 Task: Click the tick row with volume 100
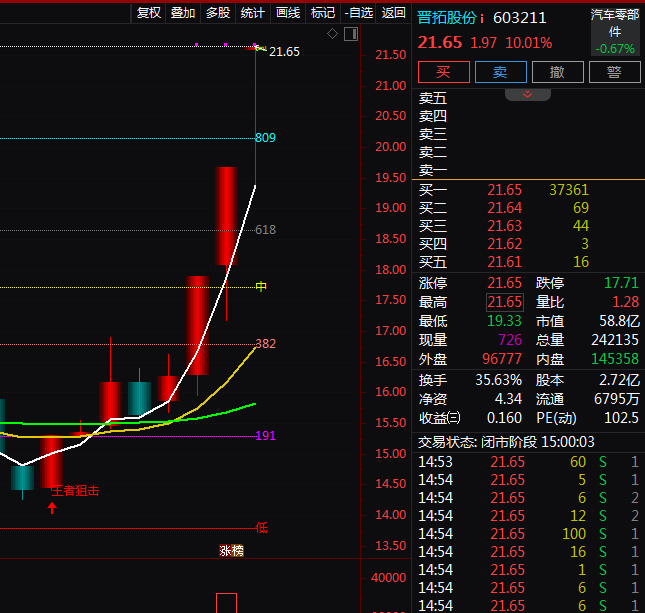(528, 534)
